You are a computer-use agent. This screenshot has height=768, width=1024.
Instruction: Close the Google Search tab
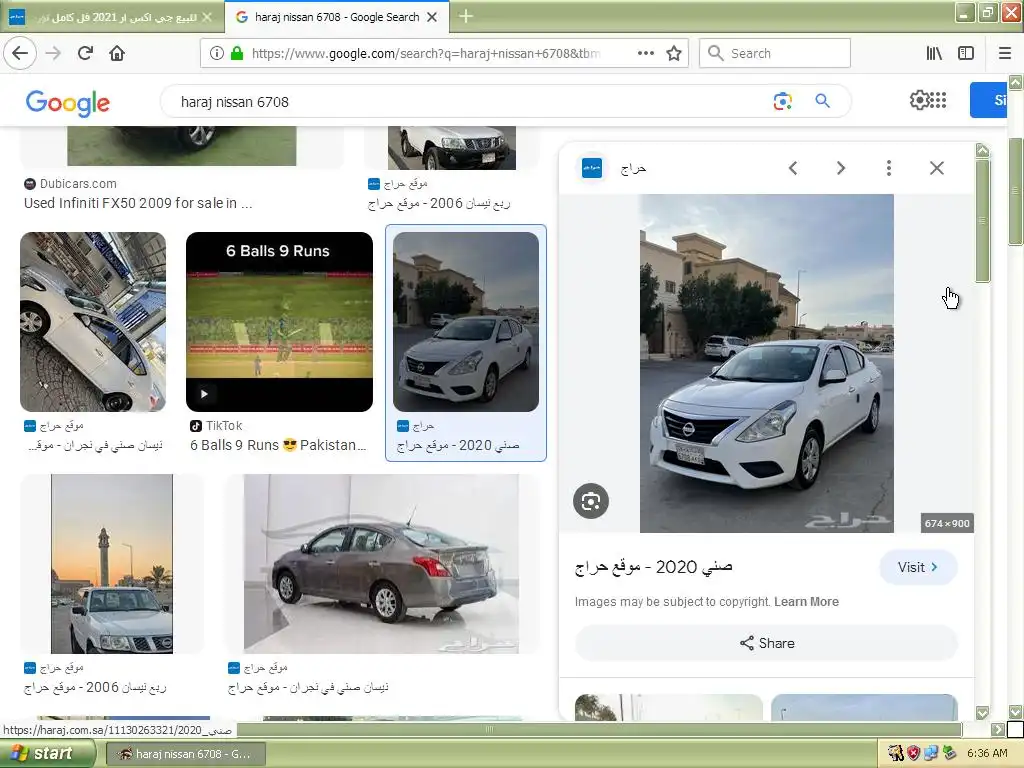(x=432, y=17)
